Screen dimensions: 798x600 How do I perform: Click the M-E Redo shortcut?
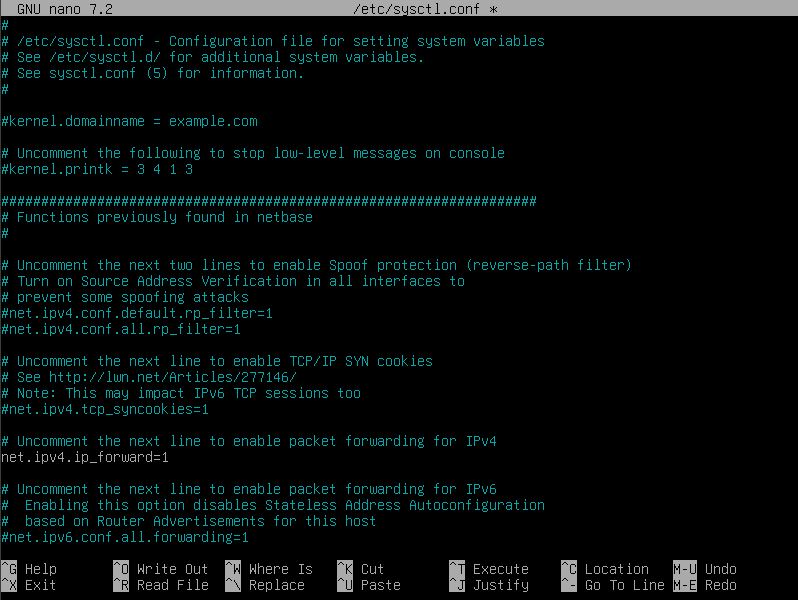(x=706, y=585)
